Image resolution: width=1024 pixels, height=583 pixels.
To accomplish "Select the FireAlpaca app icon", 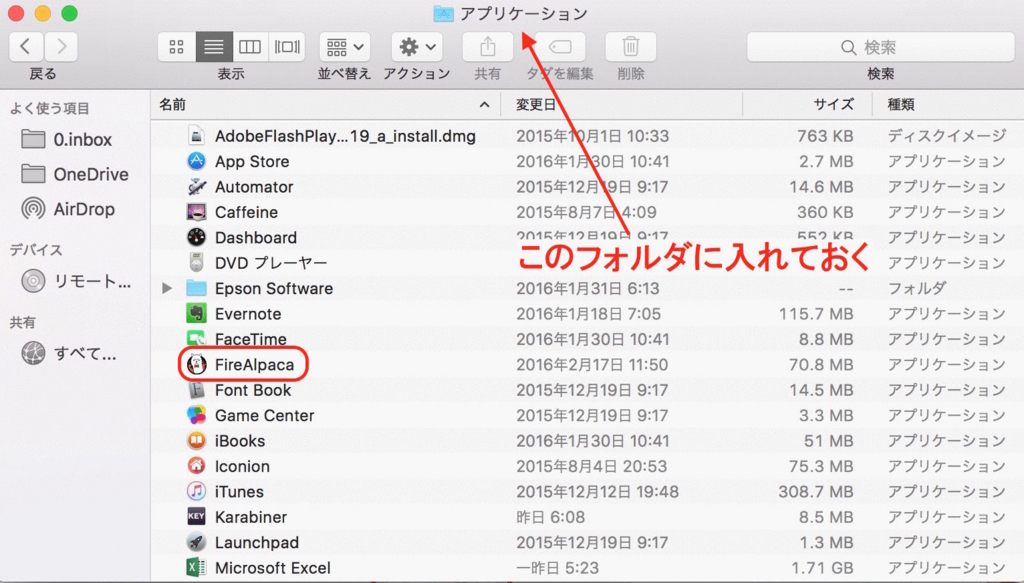I will pos(196,364).
